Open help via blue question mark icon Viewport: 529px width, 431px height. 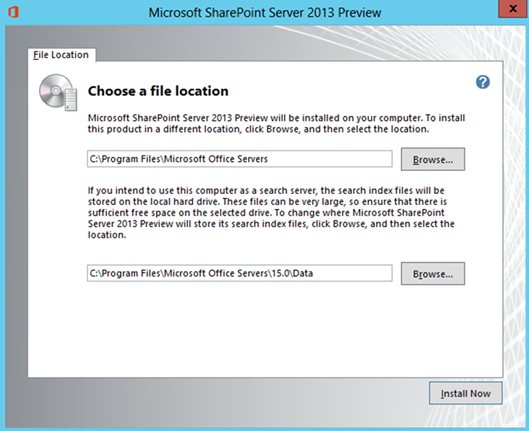[x=483, y=82]
